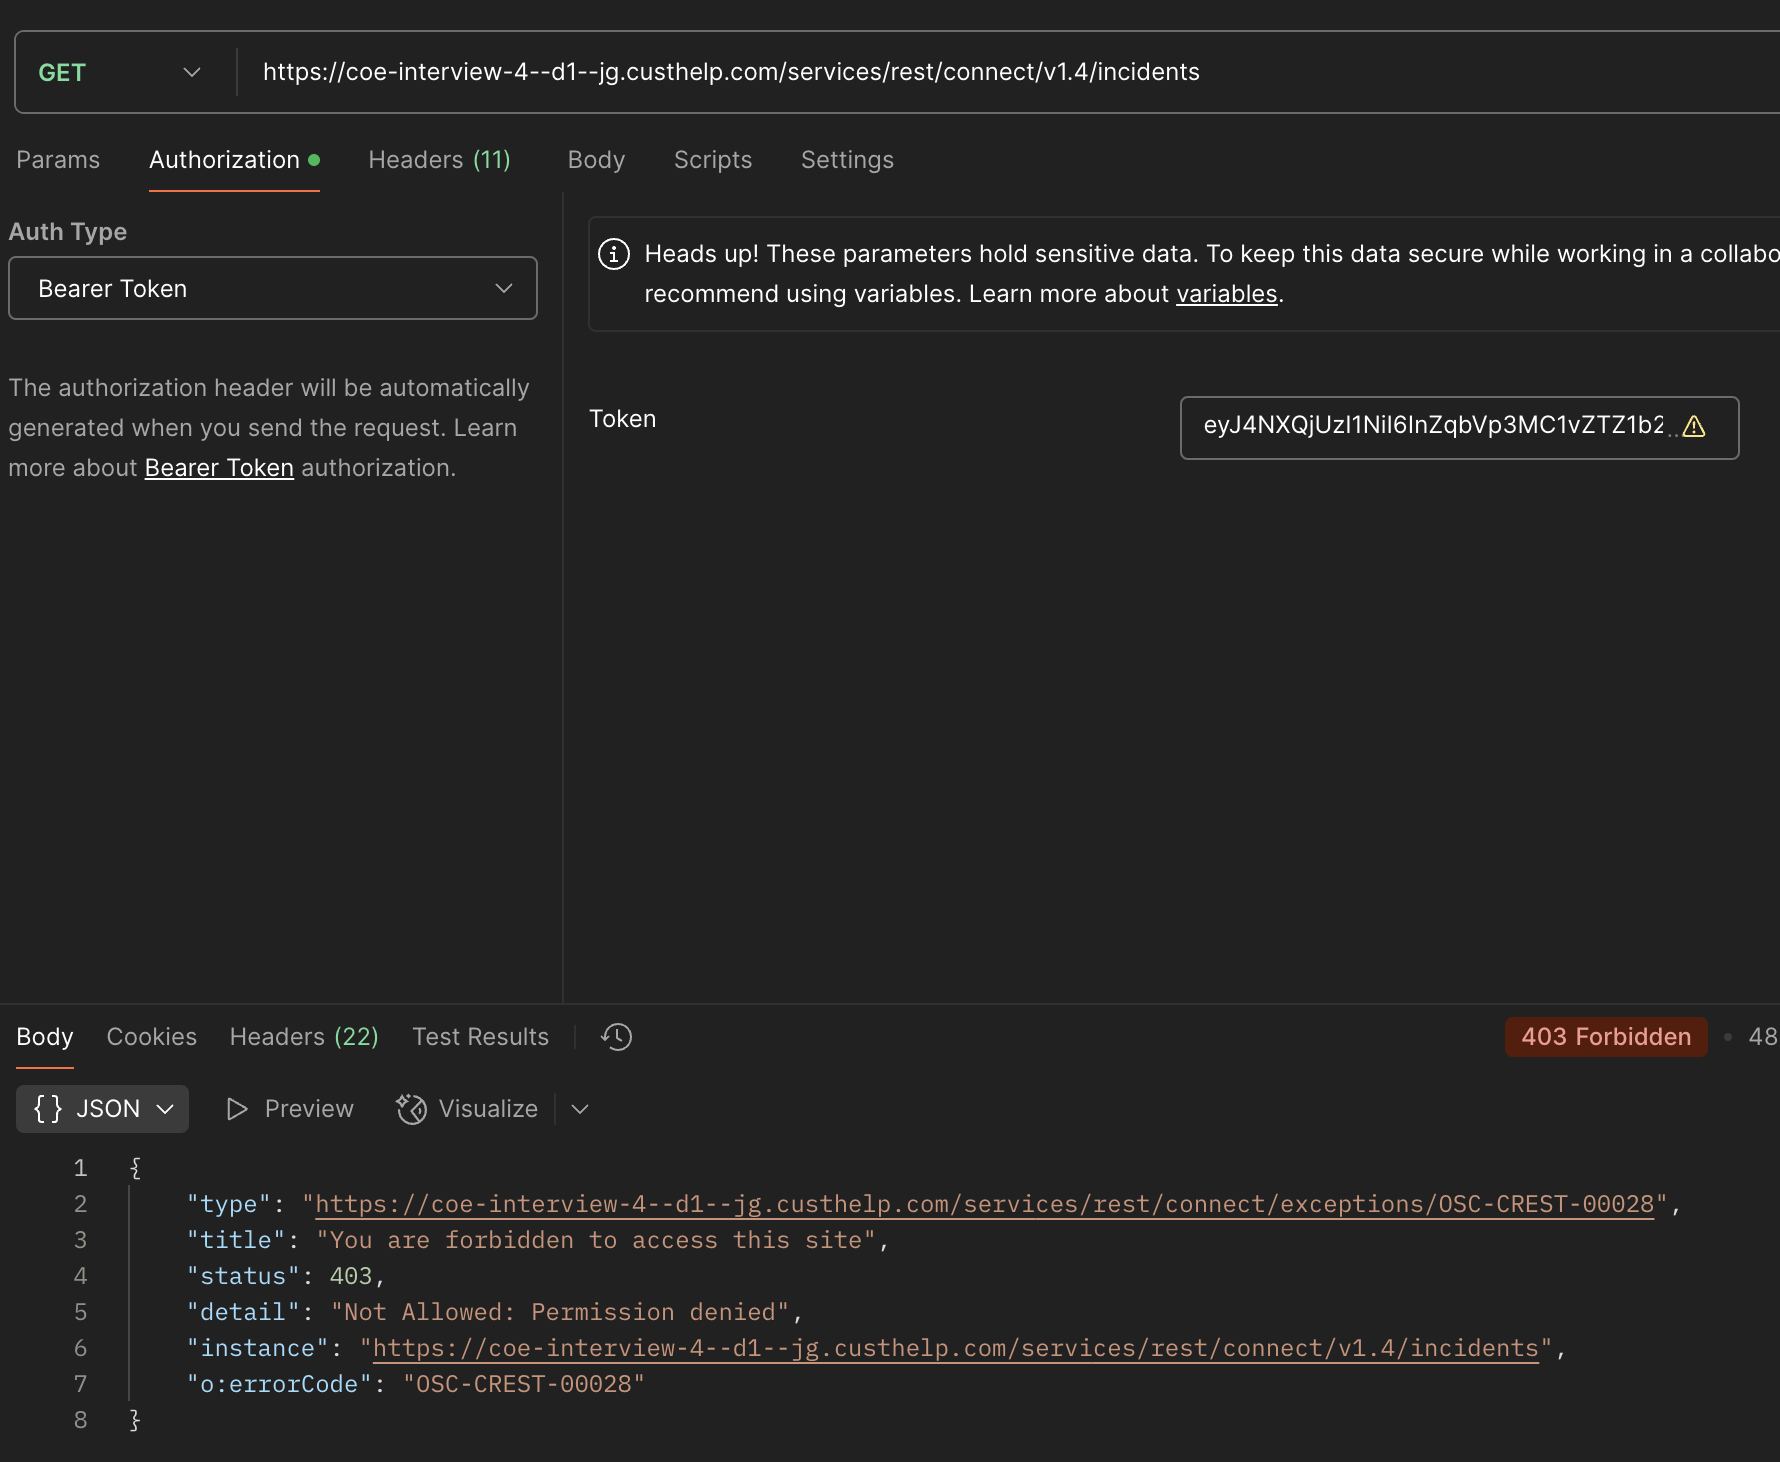Switch to the Scripts tab
Image resolution: width=1780 pixels, height=1462 pixels.
[x=712, y=159]
